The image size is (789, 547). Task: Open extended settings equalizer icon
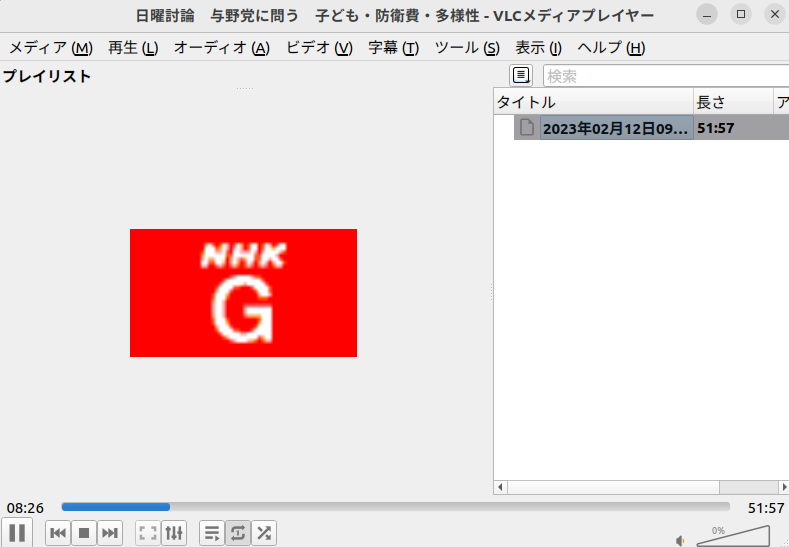click(174, 532)
